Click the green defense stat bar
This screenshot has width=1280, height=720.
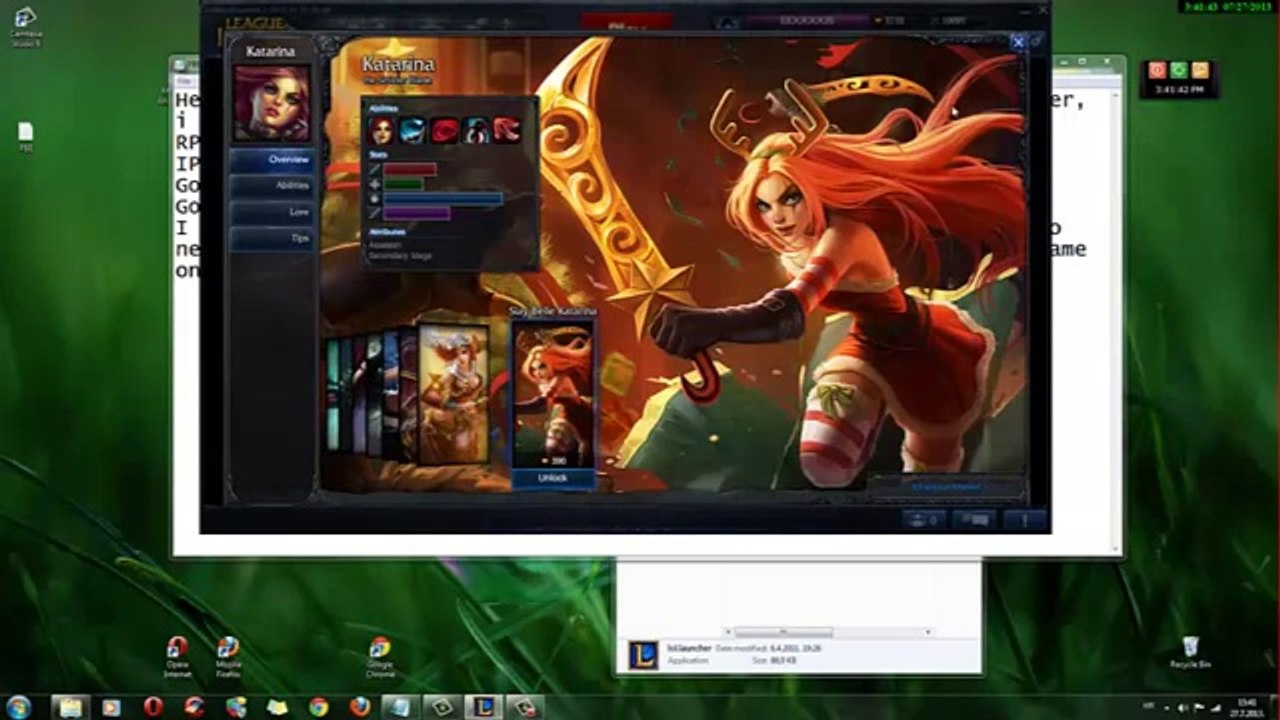404,184
